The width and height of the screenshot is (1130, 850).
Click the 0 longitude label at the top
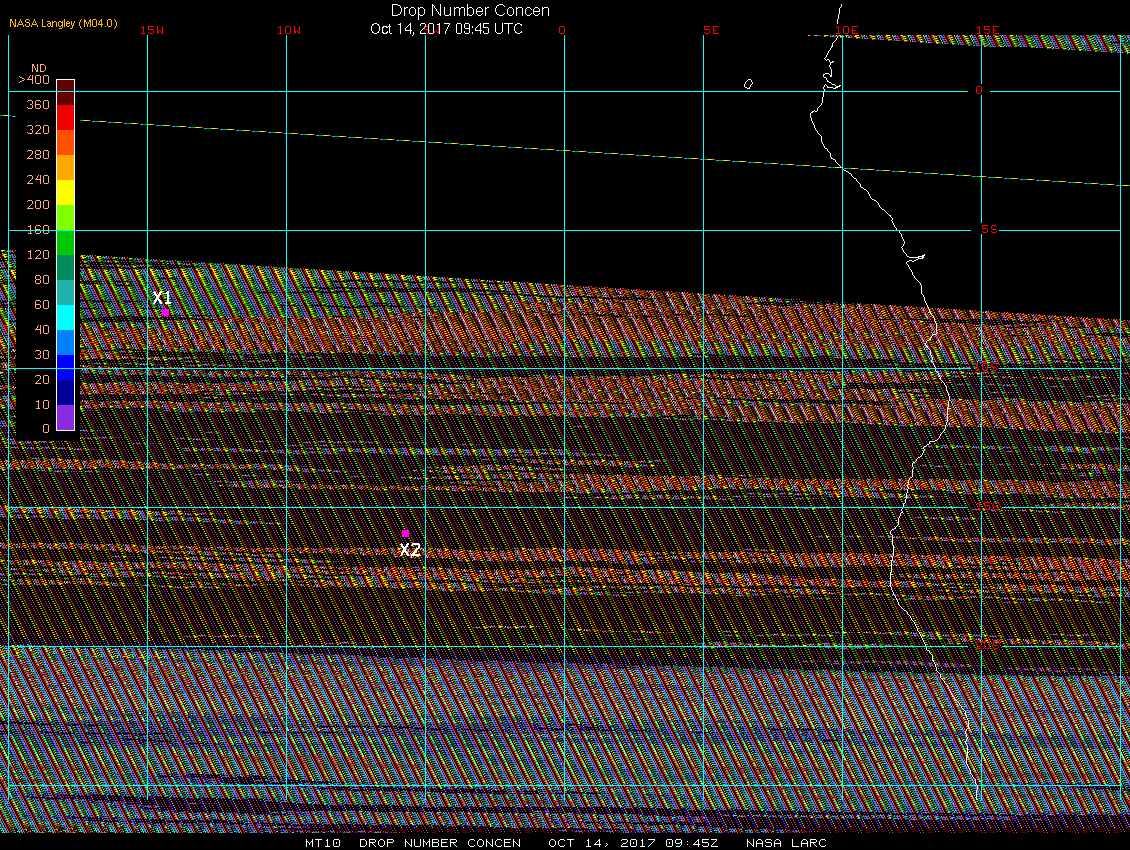562,30
